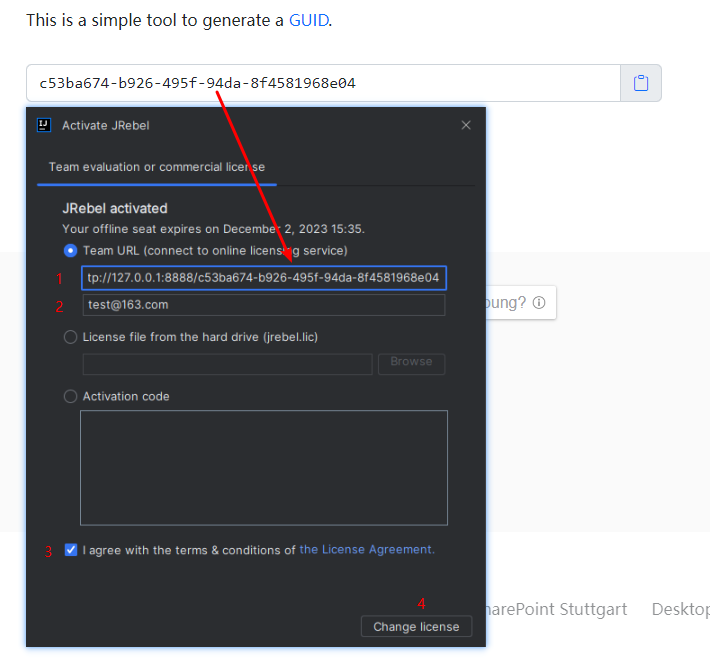The height and width of the screenshot is (658, 710).
Task: Click the Desktop link at the right edge
Action: point(681,609)
